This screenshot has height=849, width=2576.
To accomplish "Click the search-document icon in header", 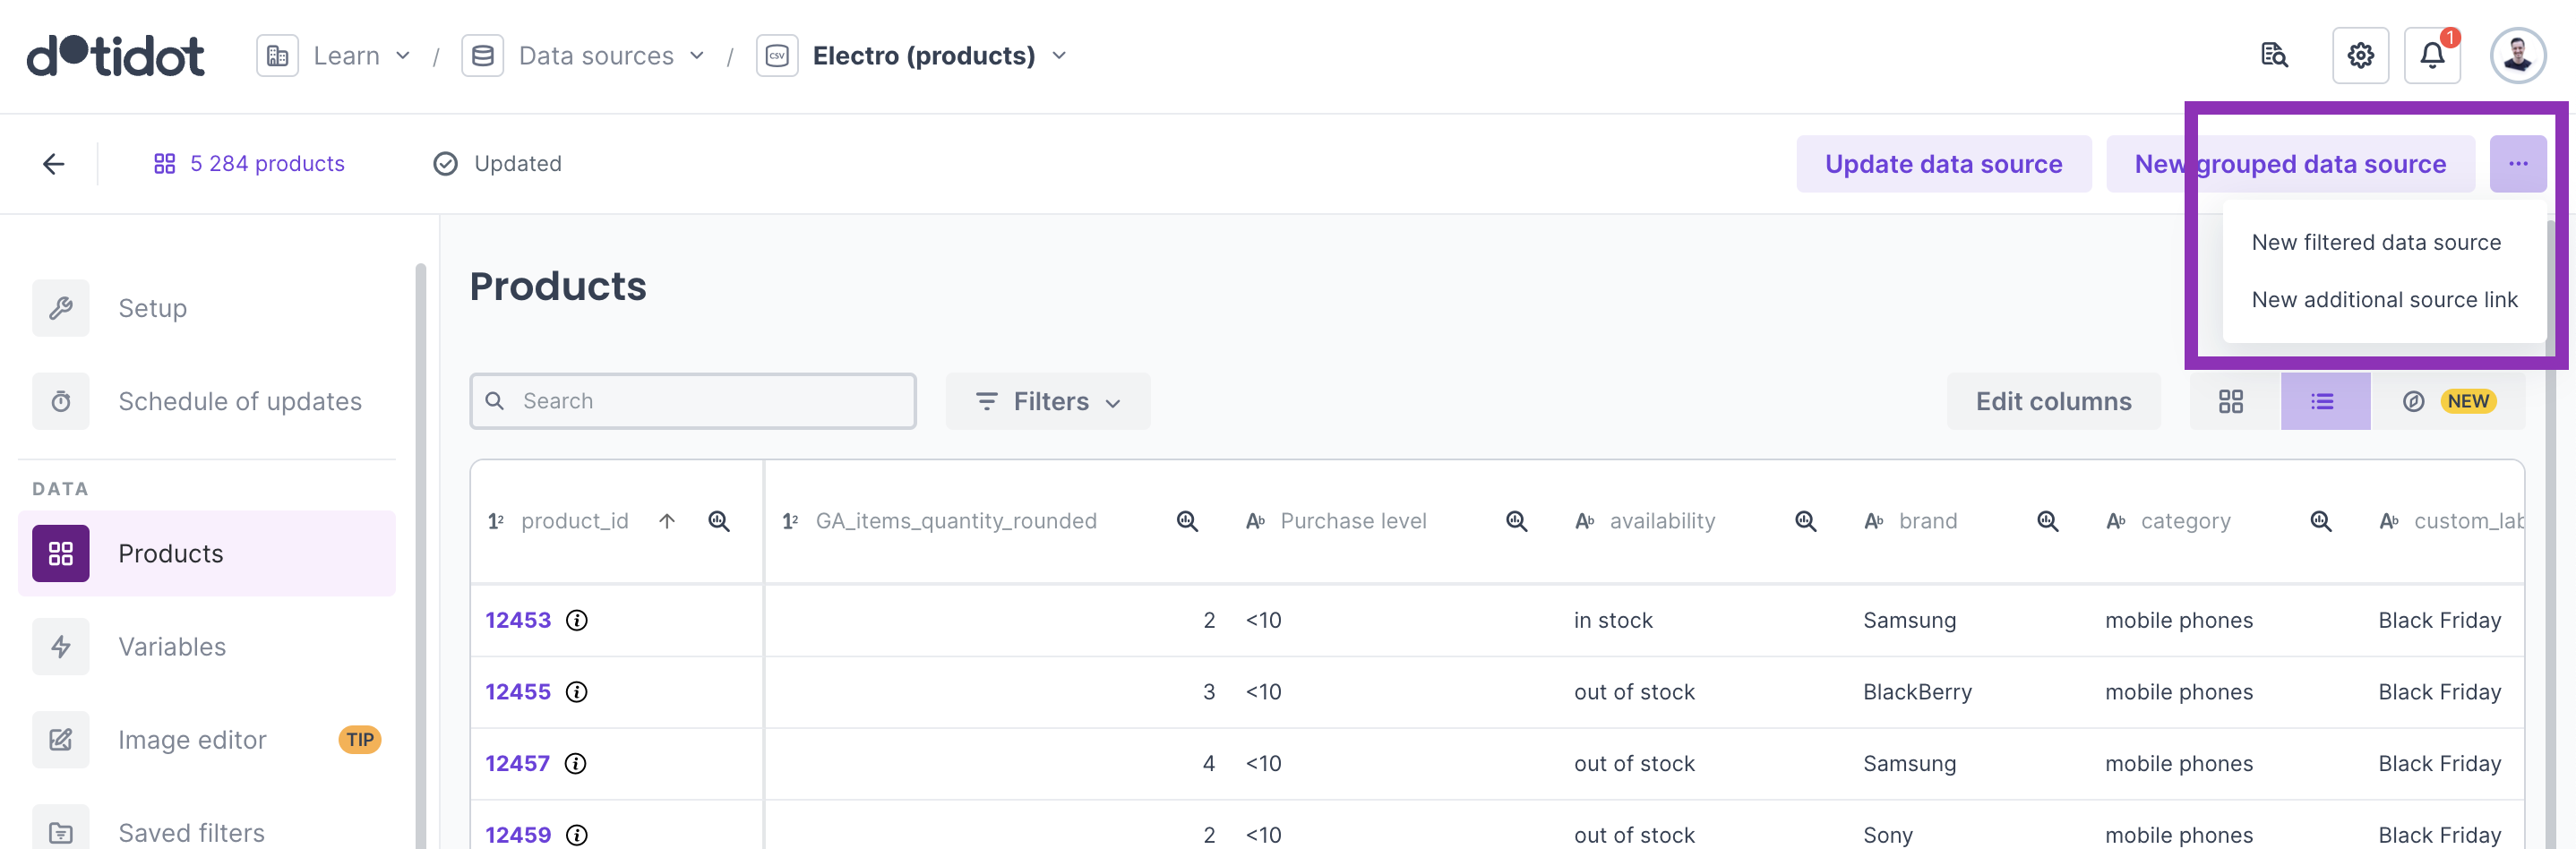I will tap(2274, 56).
